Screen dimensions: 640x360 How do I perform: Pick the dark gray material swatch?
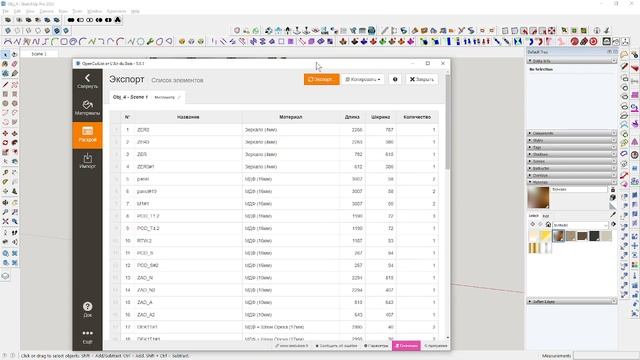tap(594, 236)
